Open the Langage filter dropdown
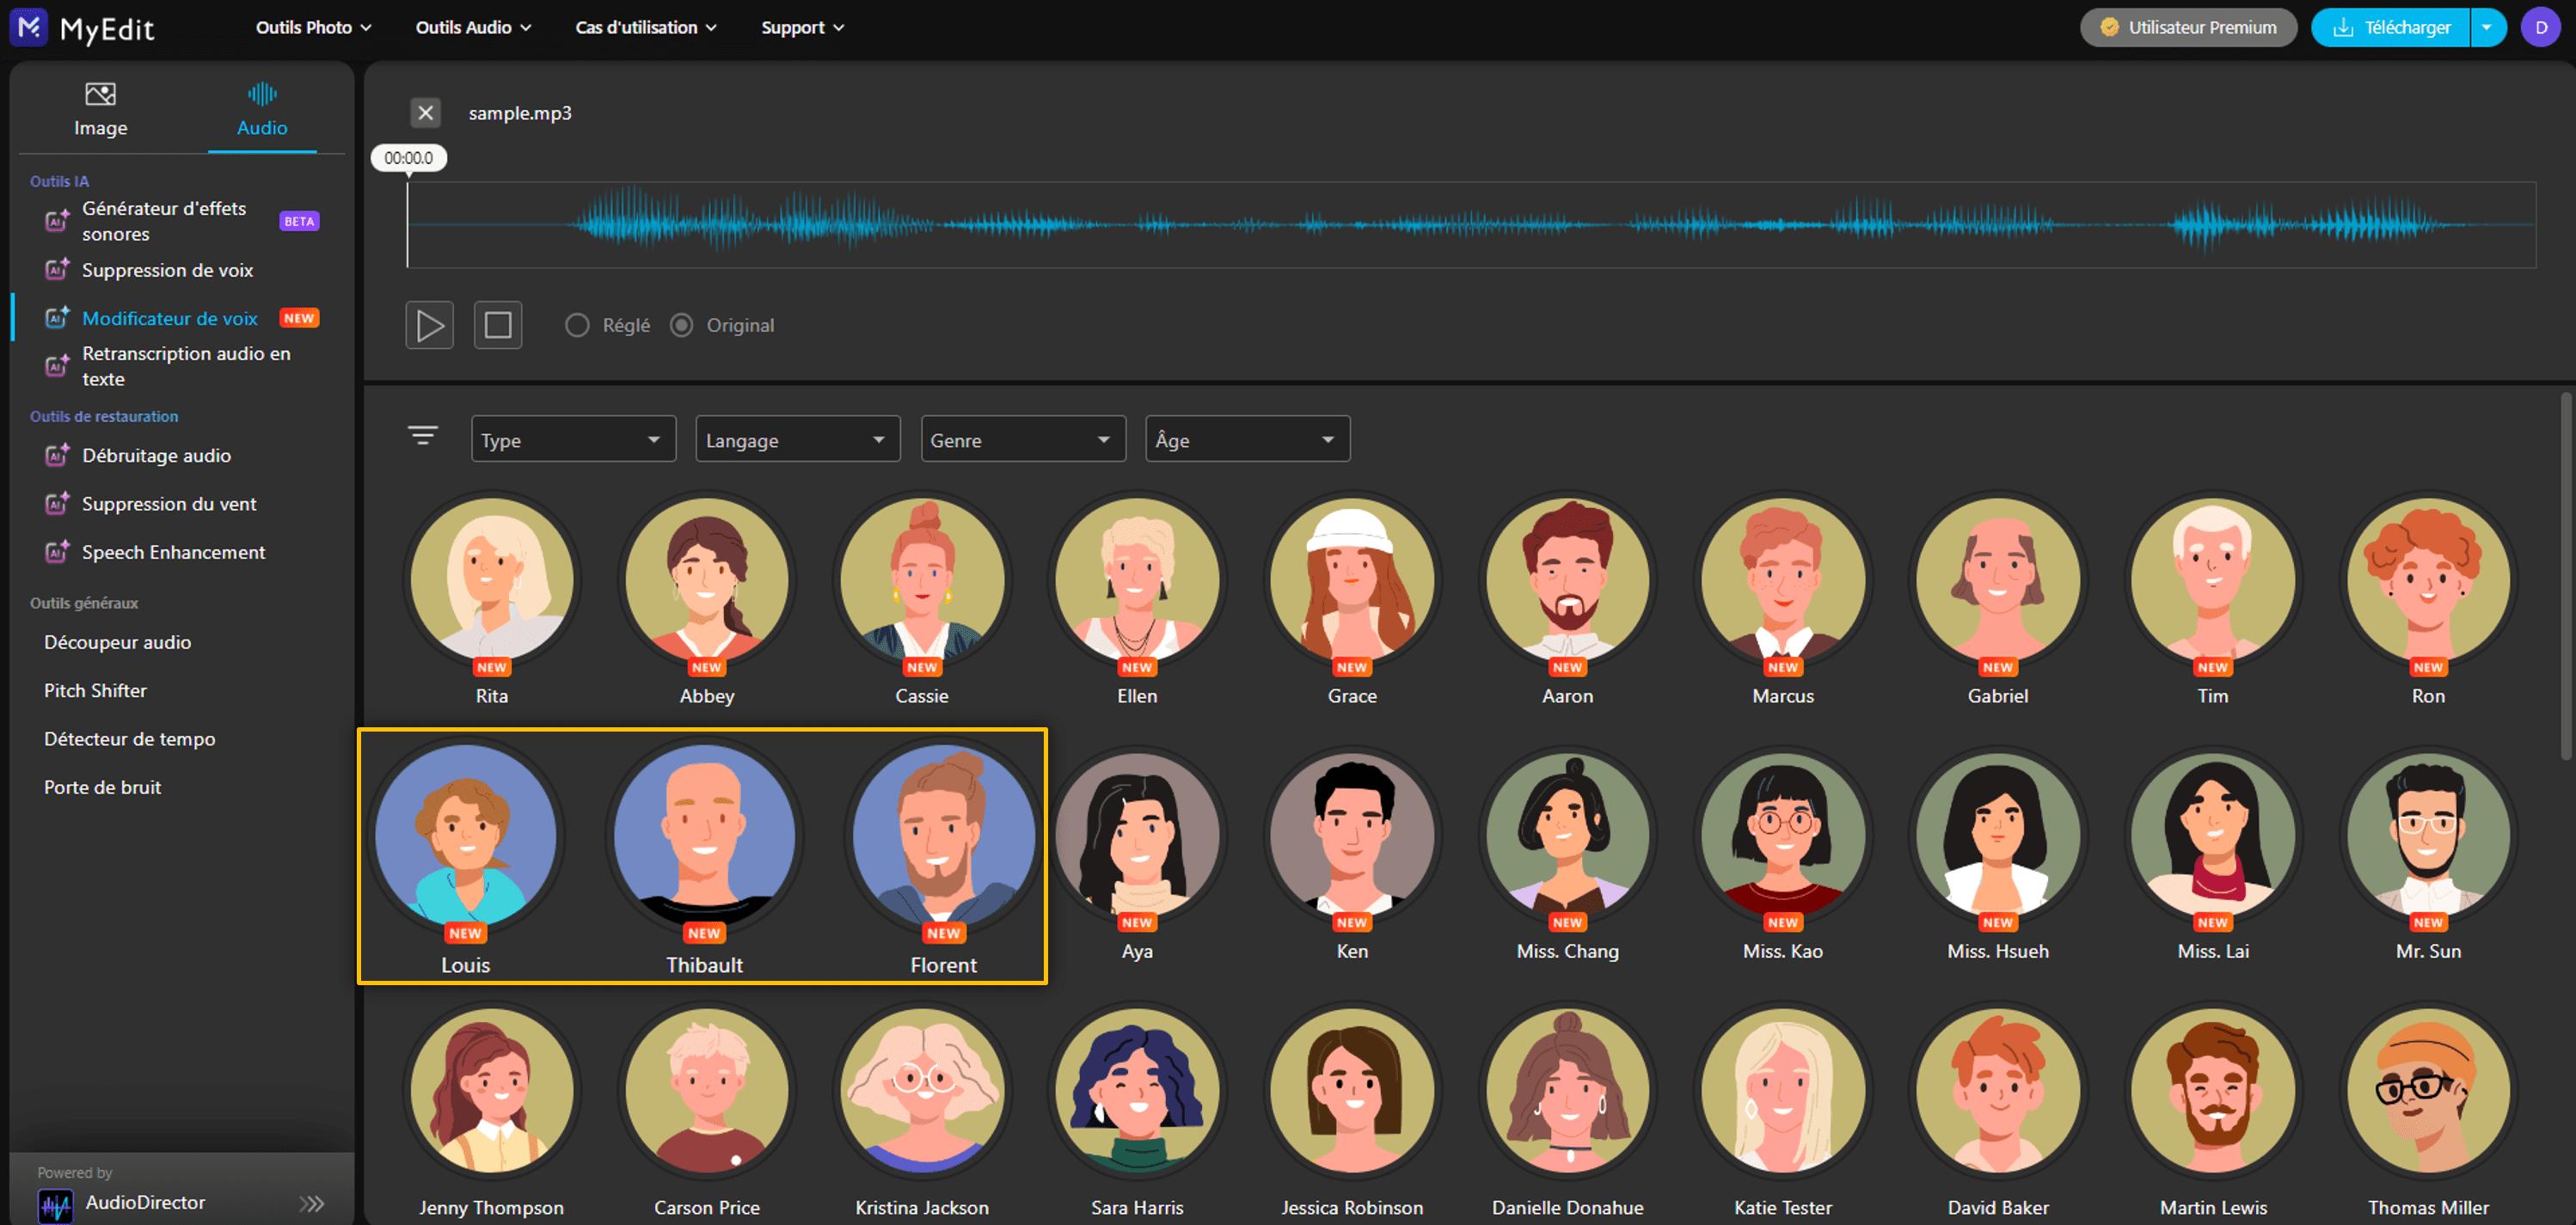2576x1225 pixels. click(797, 439)
